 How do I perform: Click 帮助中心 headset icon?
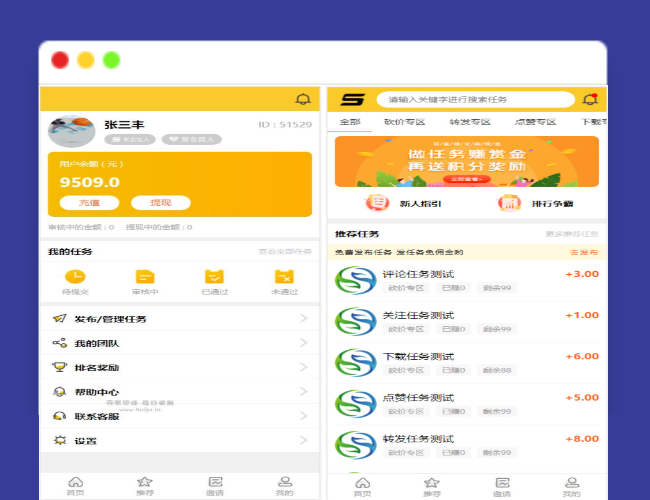(60, 391)
